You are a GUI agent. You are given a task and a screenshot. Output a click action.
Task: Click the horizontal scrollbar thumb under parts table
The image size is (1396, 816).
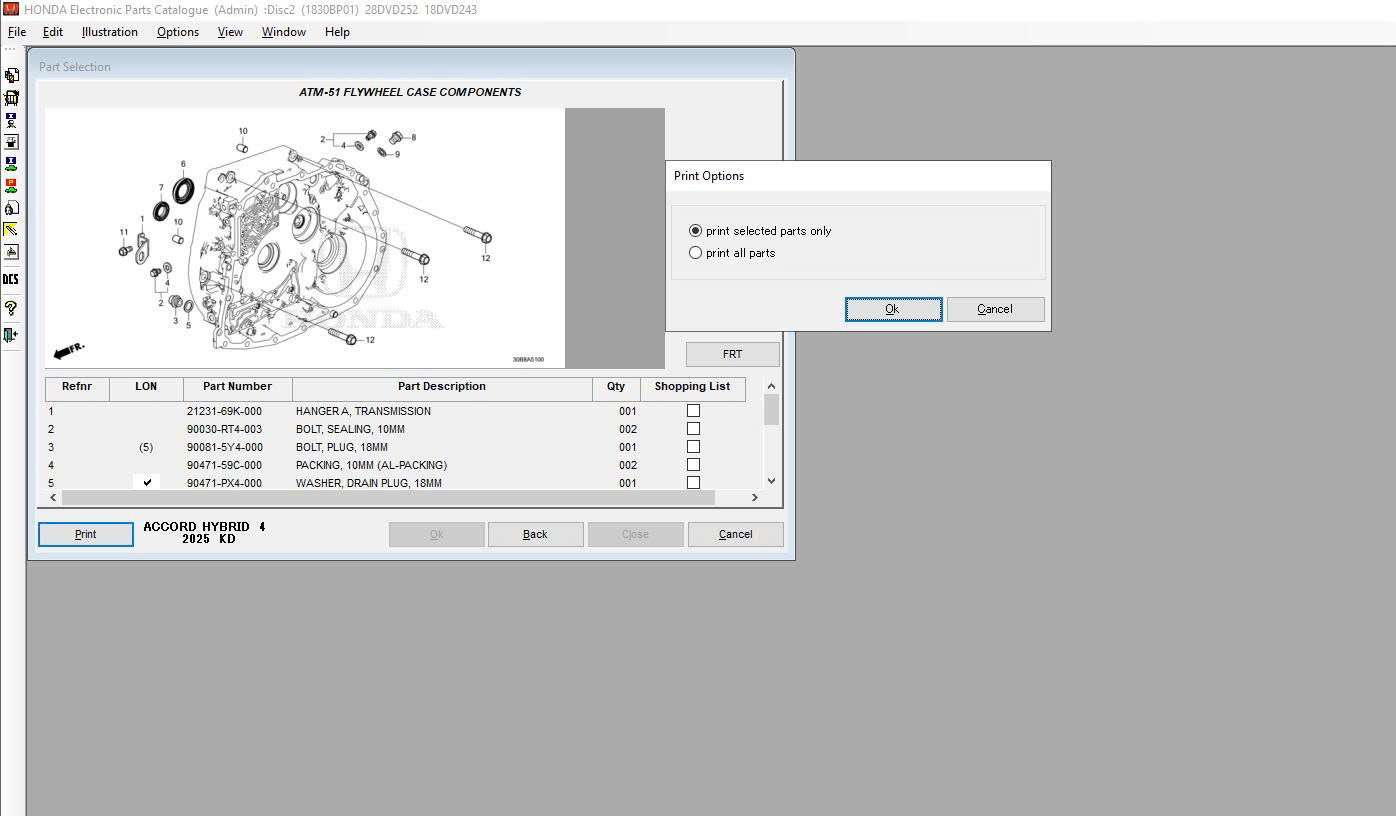coord(388,497)
